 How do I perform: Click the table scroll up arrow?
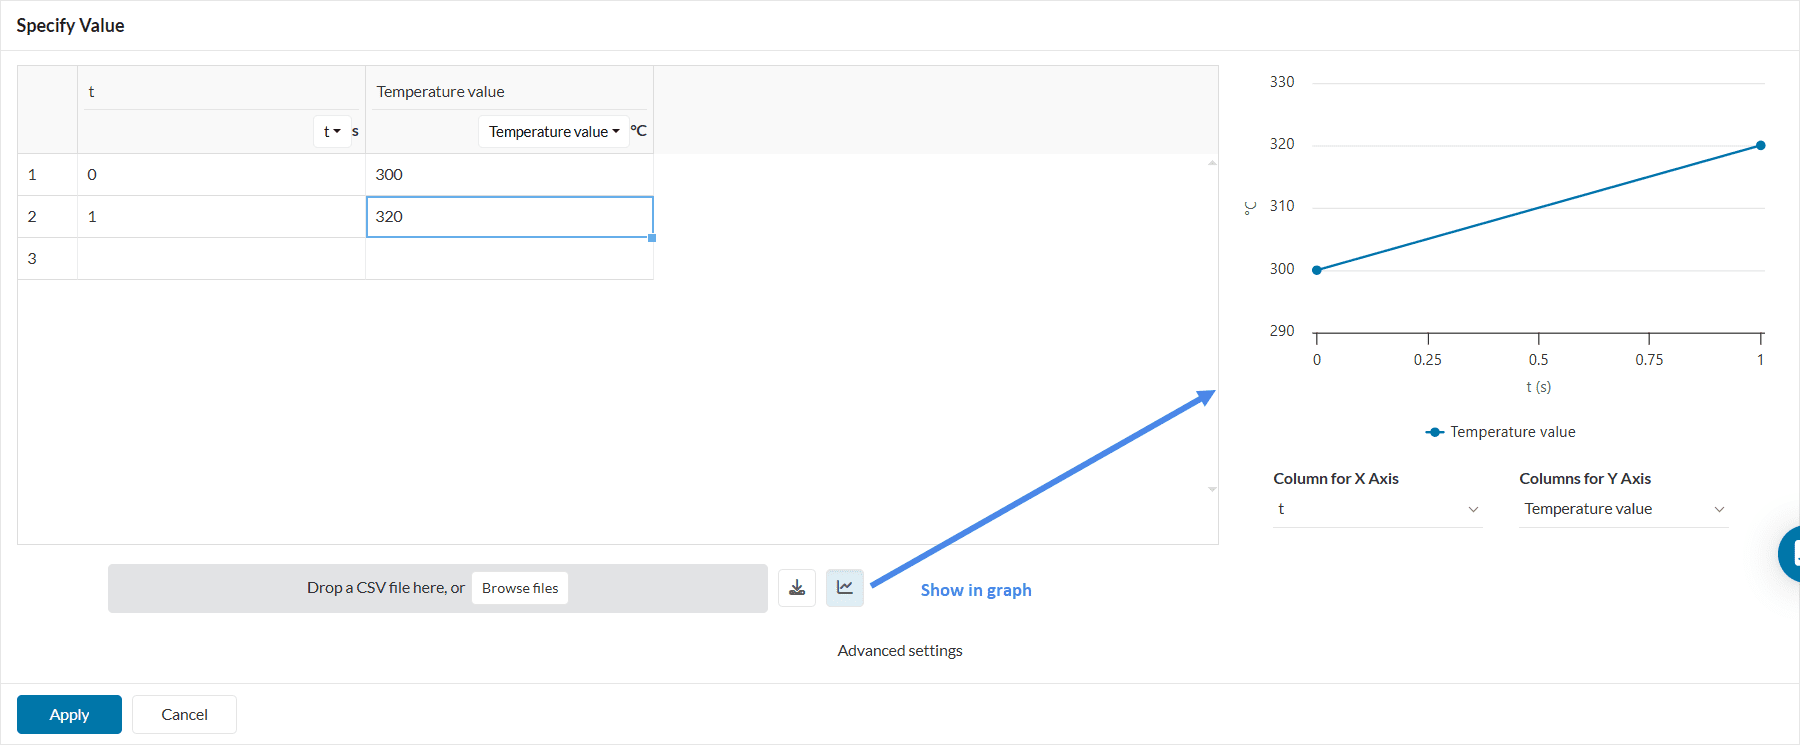[1212, 162]
